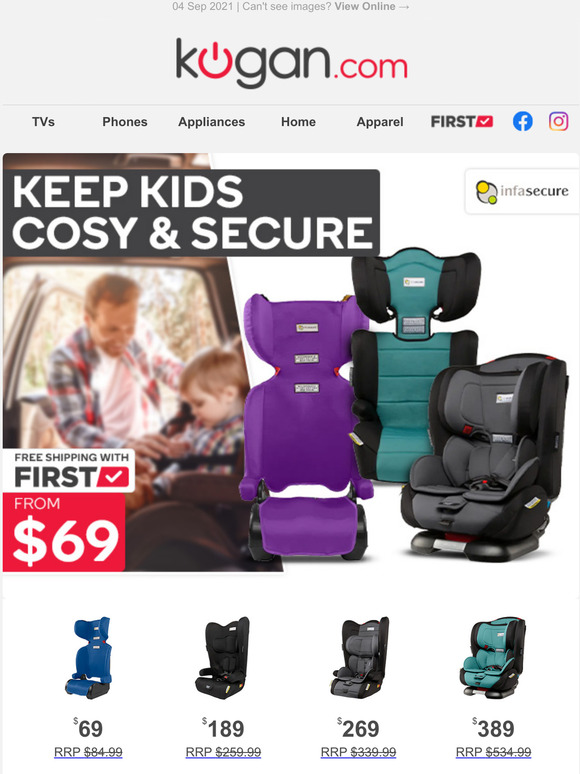Open the Instagram icon link
This screenshot has height=774, width=580.
click(558, 121)
